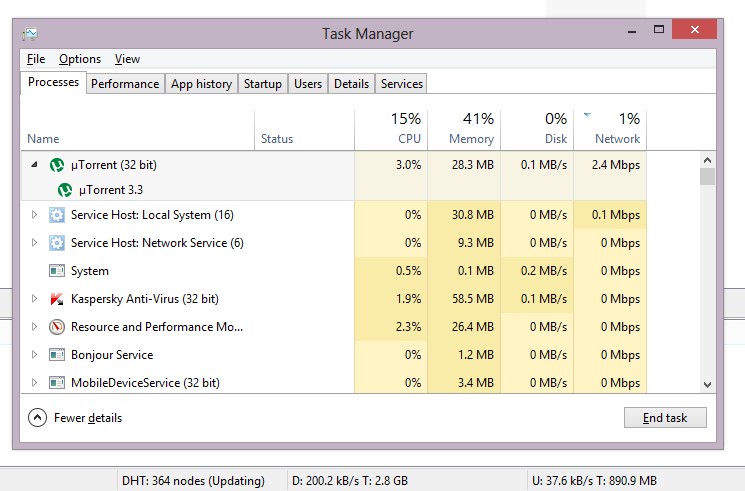Click the System process icon
The height and width of the screenshot is (491, 745).
(57, 271)
